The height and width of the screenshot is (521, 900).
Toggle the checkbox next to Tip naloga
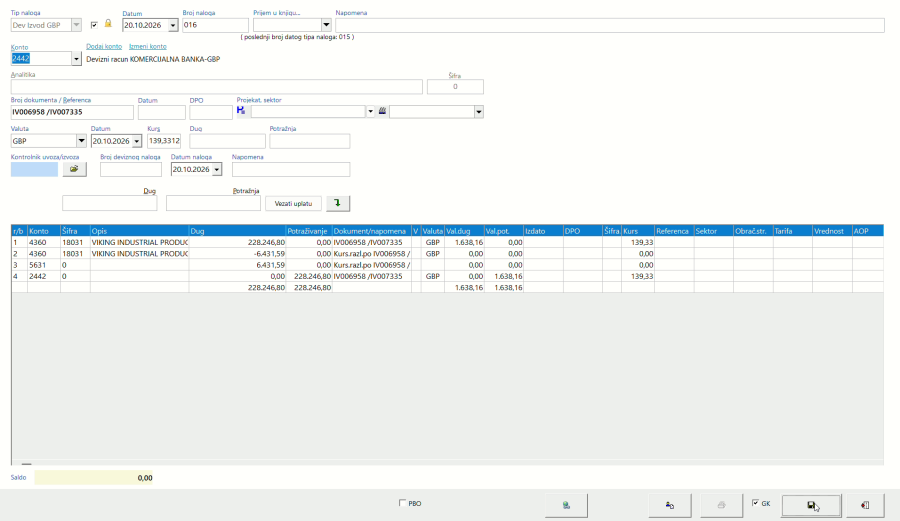pyautogui.click(x=94, y=25)
